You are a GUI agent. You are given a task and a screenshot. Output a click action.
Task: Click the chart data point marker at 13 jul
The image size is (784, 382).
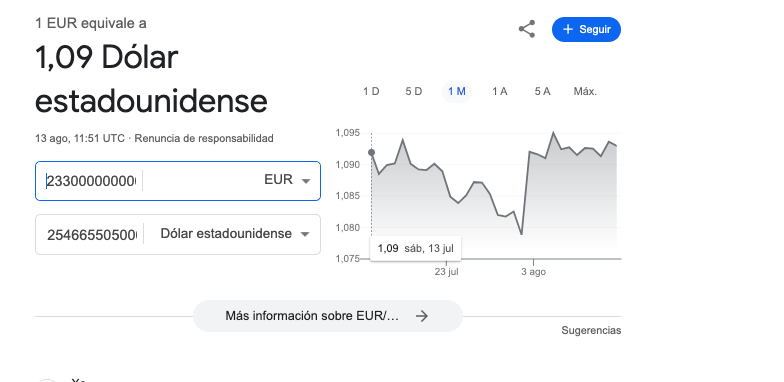[372, 152]
